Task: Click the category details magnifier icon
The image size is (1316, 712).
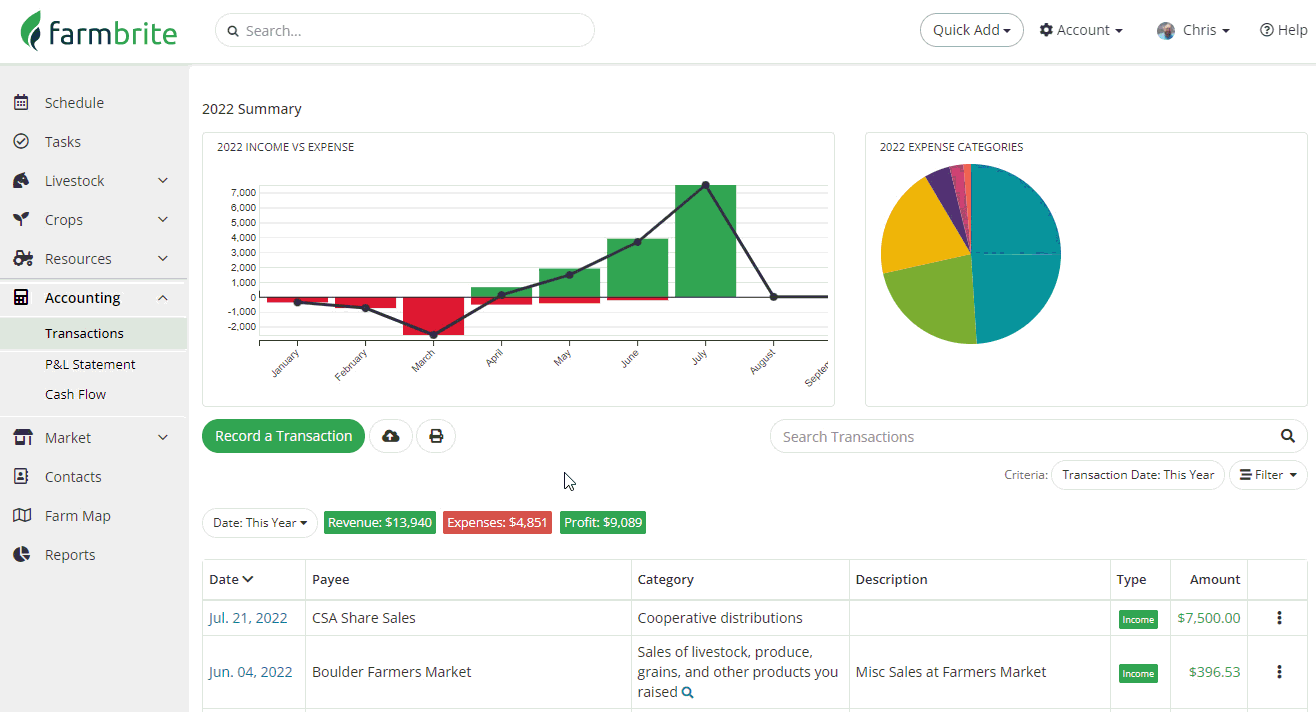Action: click(x=687, y=692)
